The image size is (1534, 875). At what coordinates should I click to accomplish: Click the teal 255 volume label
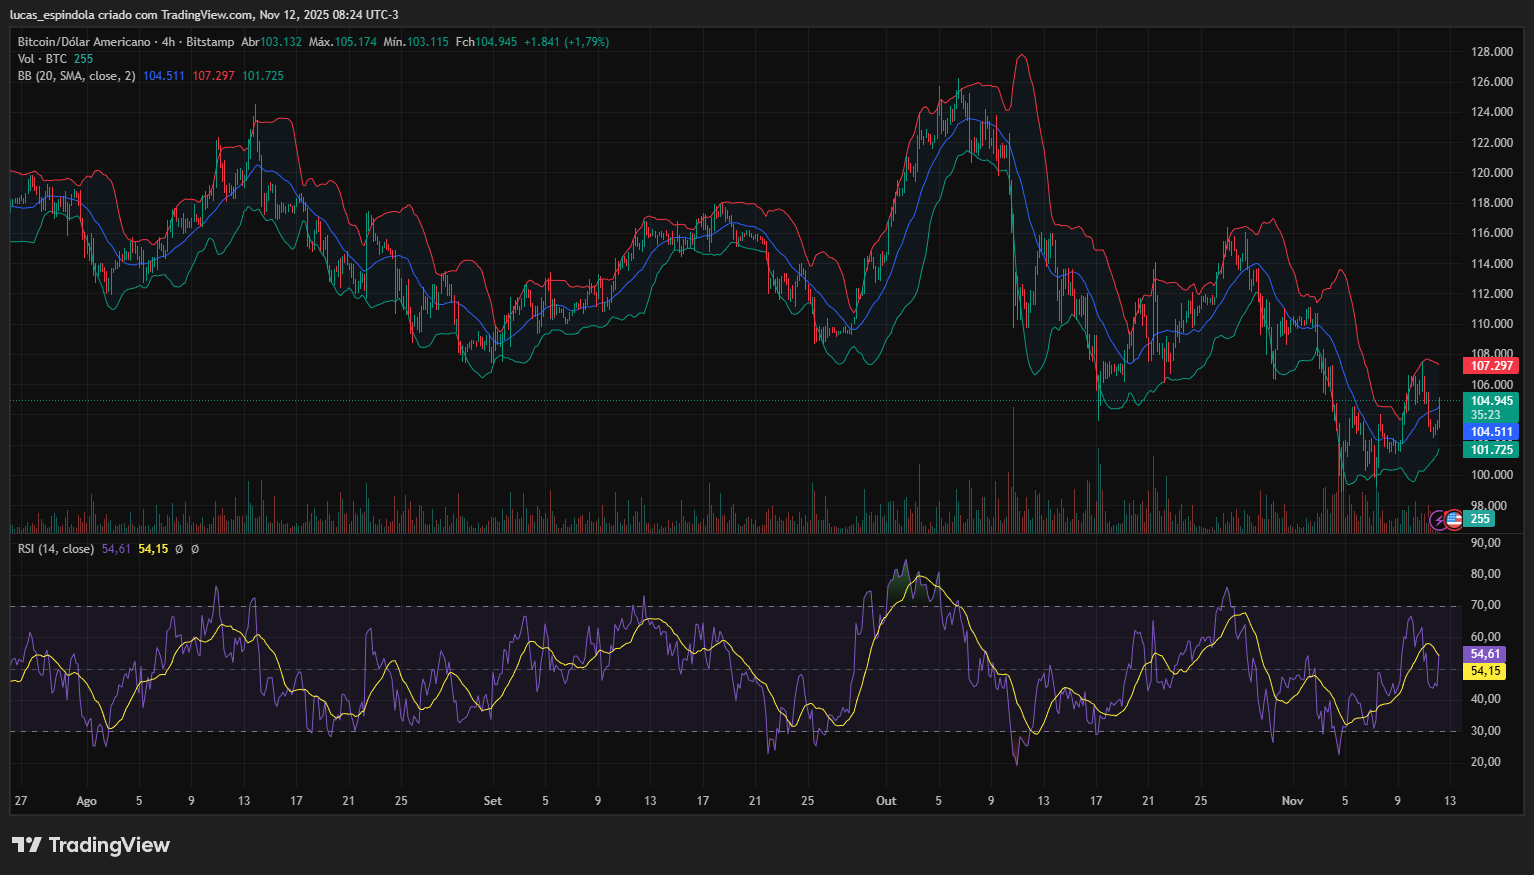click(x=1480, y=519)
